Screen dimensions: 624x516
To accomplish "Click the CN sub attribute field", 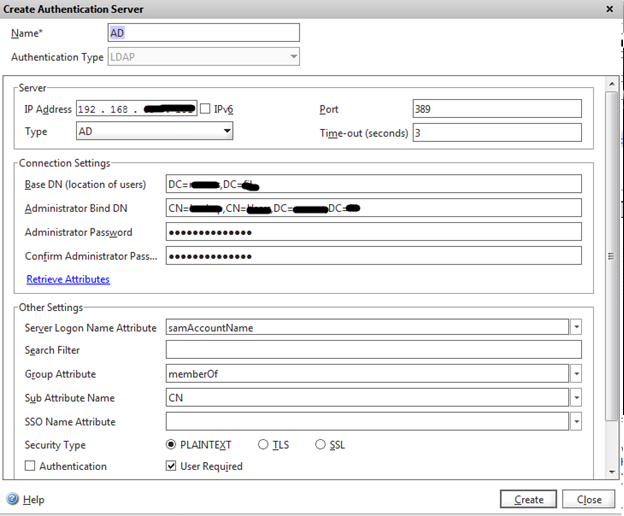I will (x=367, y=397).
